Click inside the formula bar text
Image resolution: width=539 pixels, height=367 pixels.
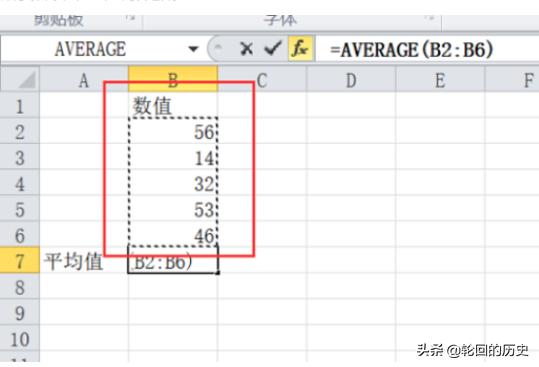(411, 49)
